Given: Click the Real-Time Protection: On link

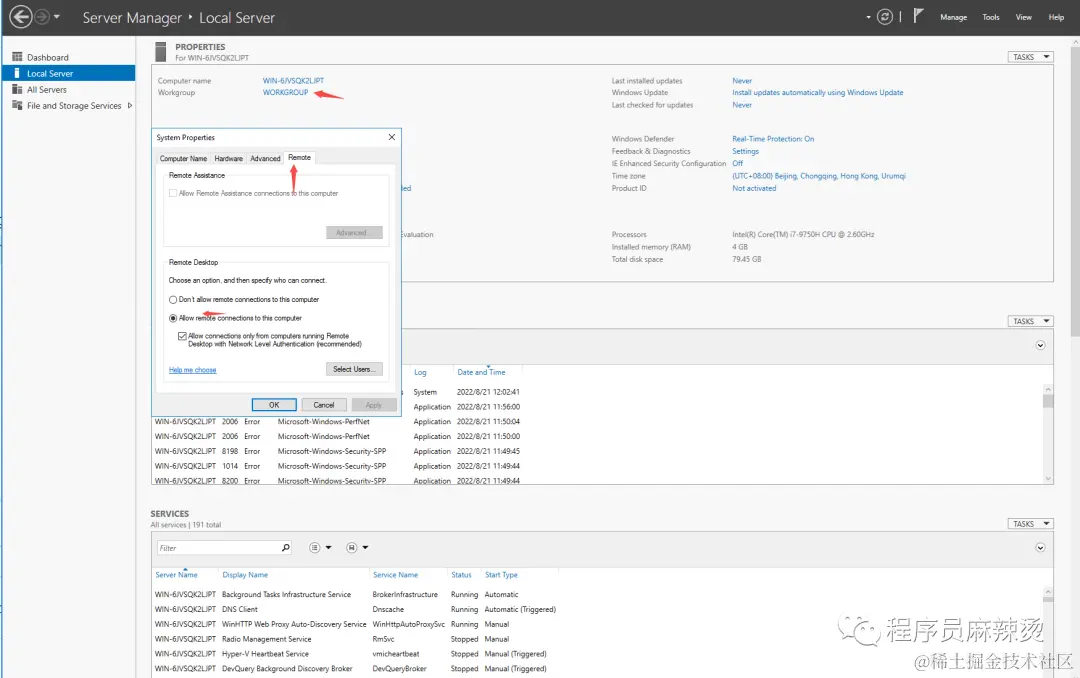Looking at the screenshot, I should click(773, 138).
